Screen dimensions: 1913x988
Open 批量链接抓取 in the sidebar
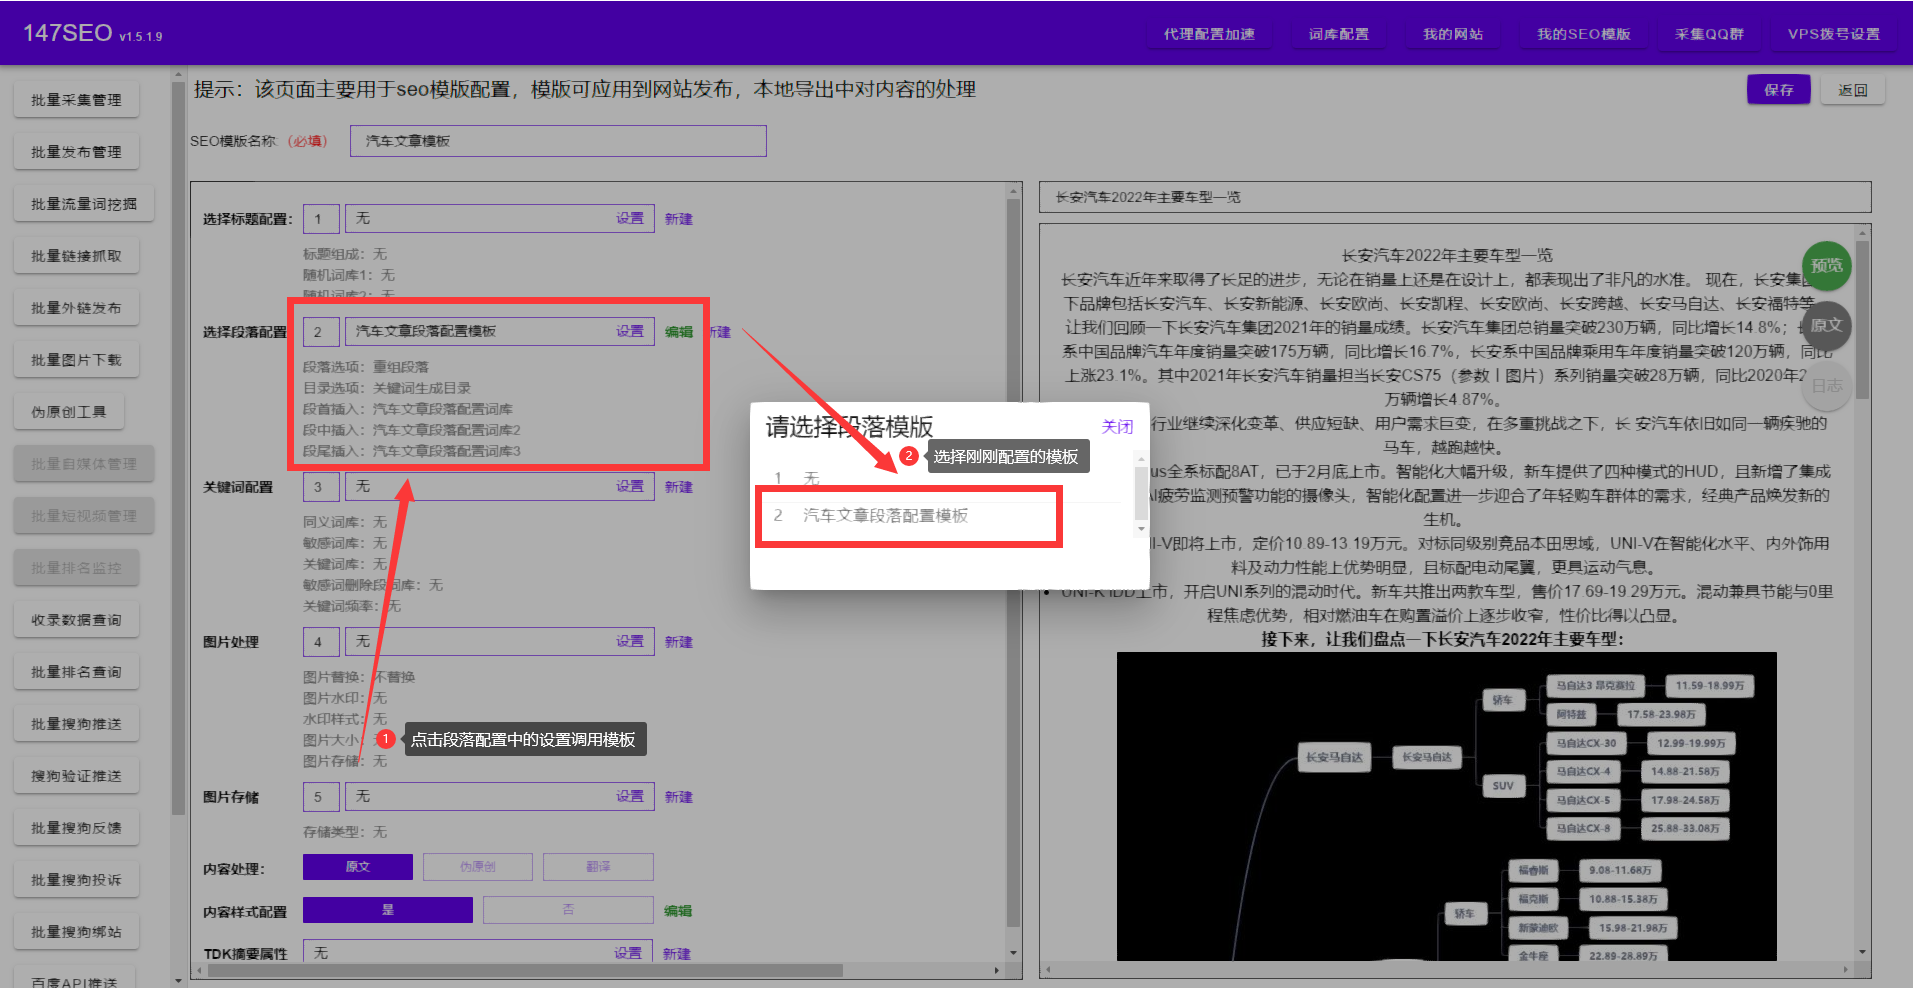tap(76, 256)
